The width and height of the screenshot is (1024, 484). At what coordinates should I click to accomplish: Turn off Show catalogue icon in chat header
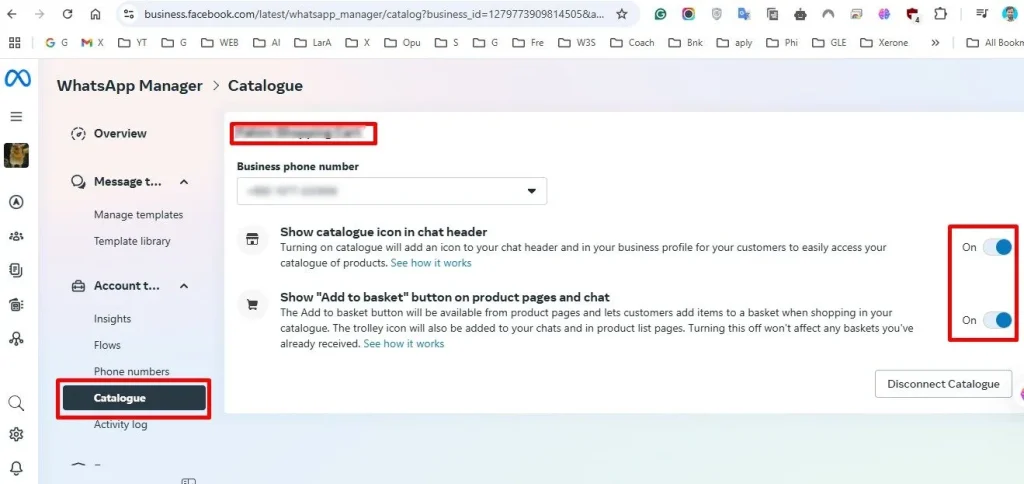(x=997, y=247)
